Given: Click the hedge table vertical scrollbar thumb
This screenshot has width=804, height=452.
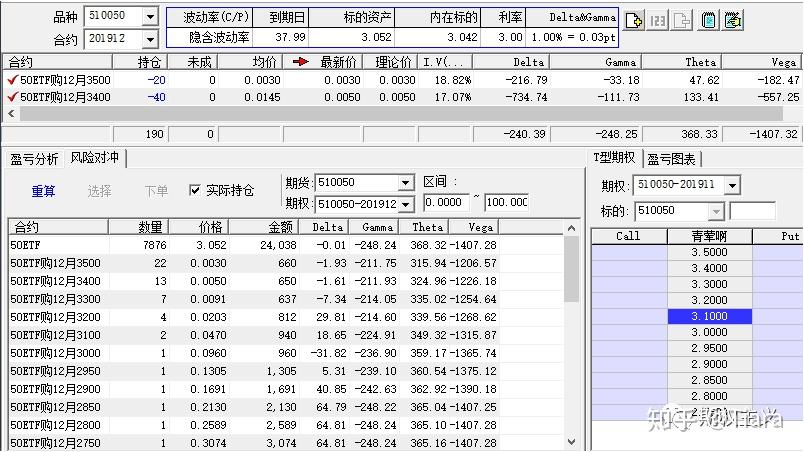Looking at the screenshot, I should [572, 269].
